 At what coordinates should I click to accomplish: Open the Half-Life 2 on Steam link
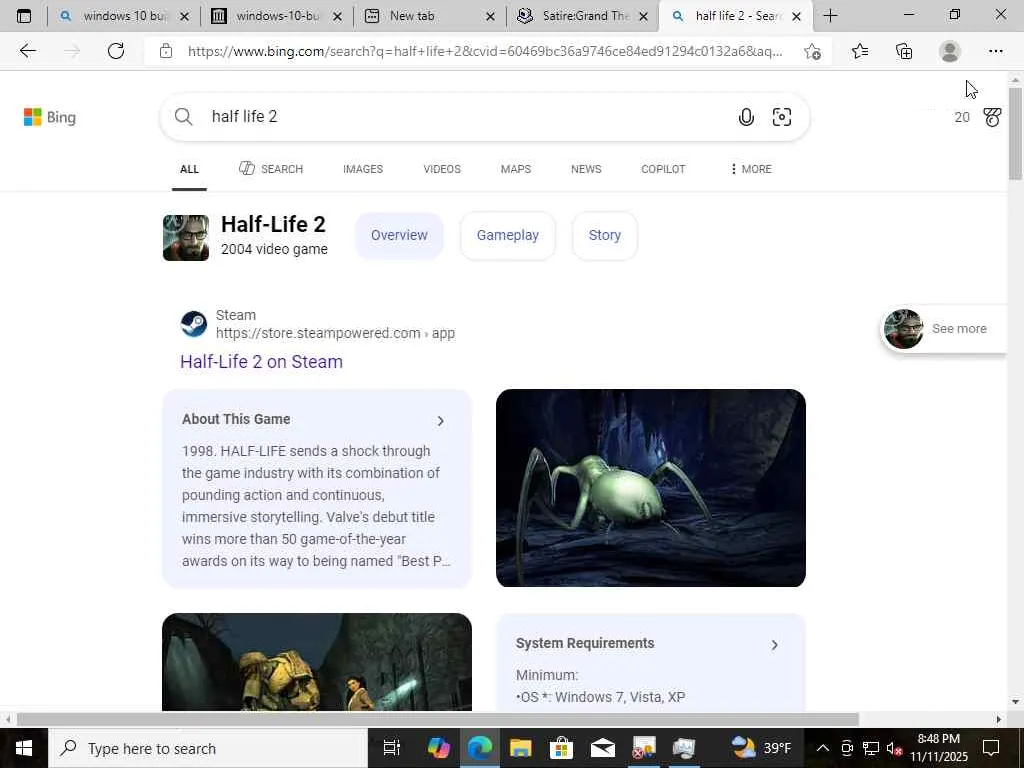(261, 362)
